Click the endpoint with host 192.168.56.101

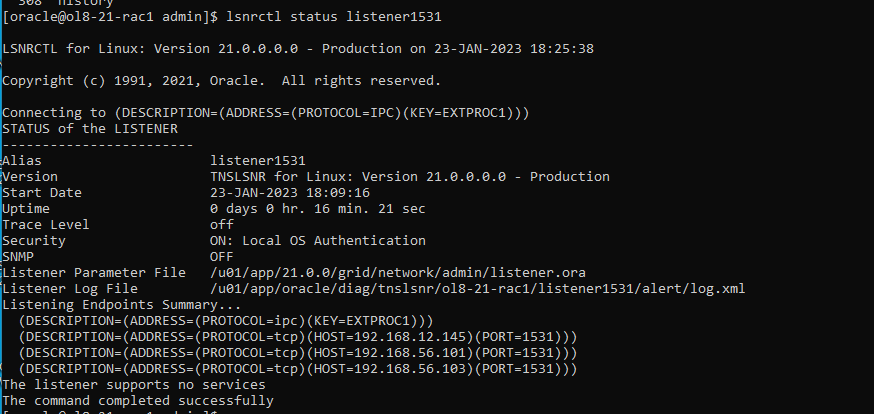[x=298, y=353]
